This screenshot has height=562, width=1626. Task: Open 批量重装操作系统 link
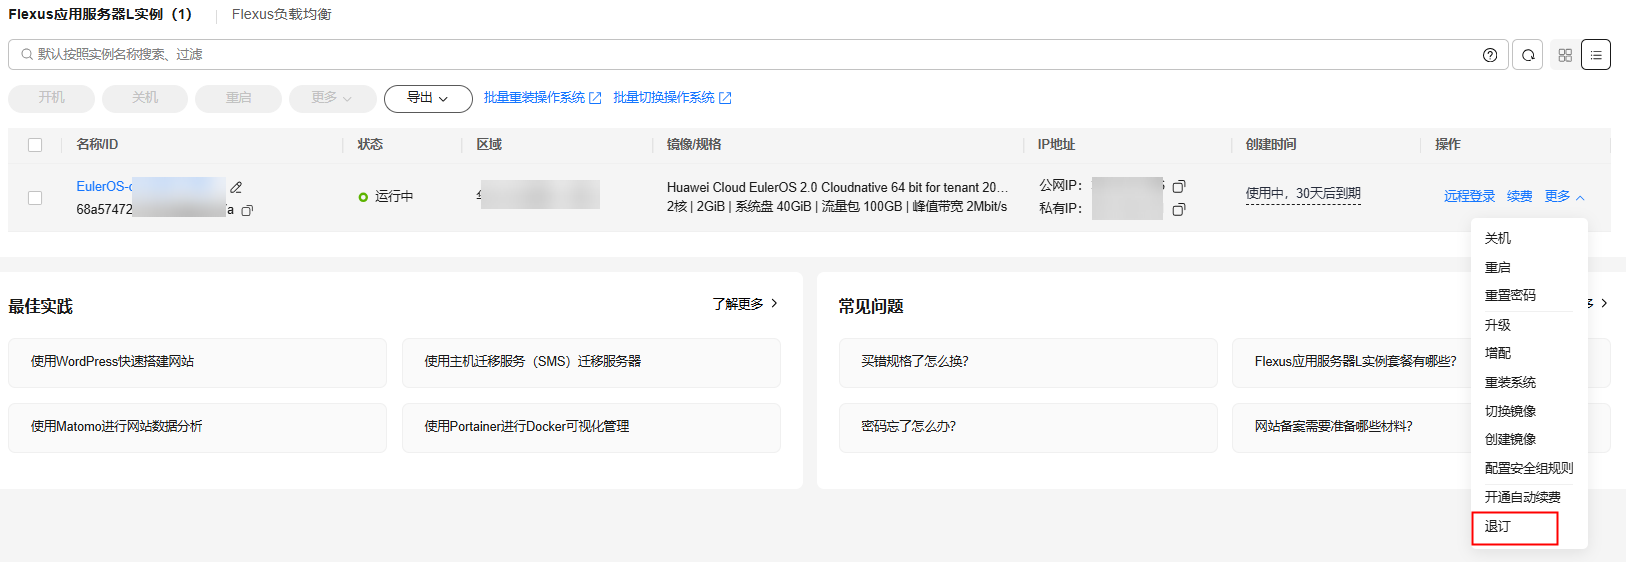coord(542,98)
